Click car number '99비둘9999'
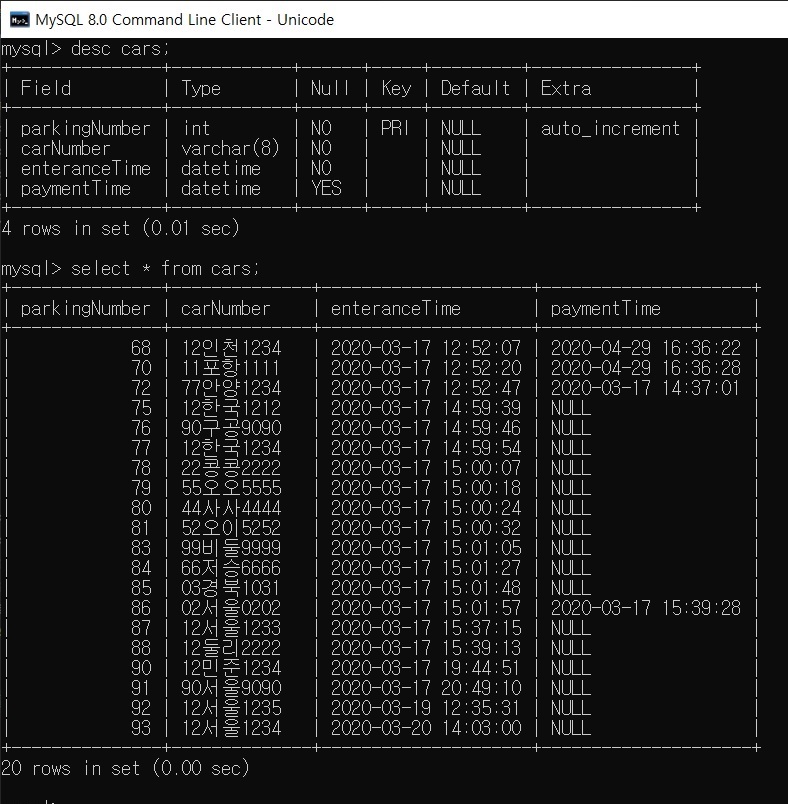 tap(231, 548)
